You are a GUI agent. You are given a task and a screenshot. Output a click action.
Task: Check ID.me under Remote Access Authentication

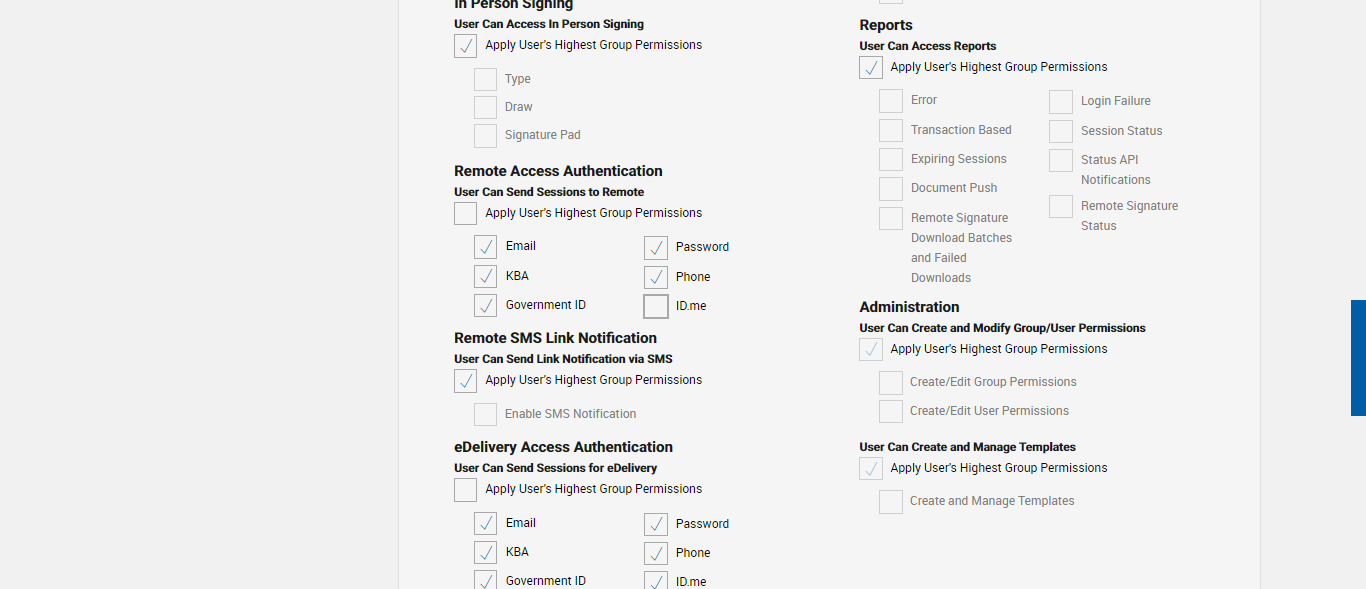tap(656, 307)
